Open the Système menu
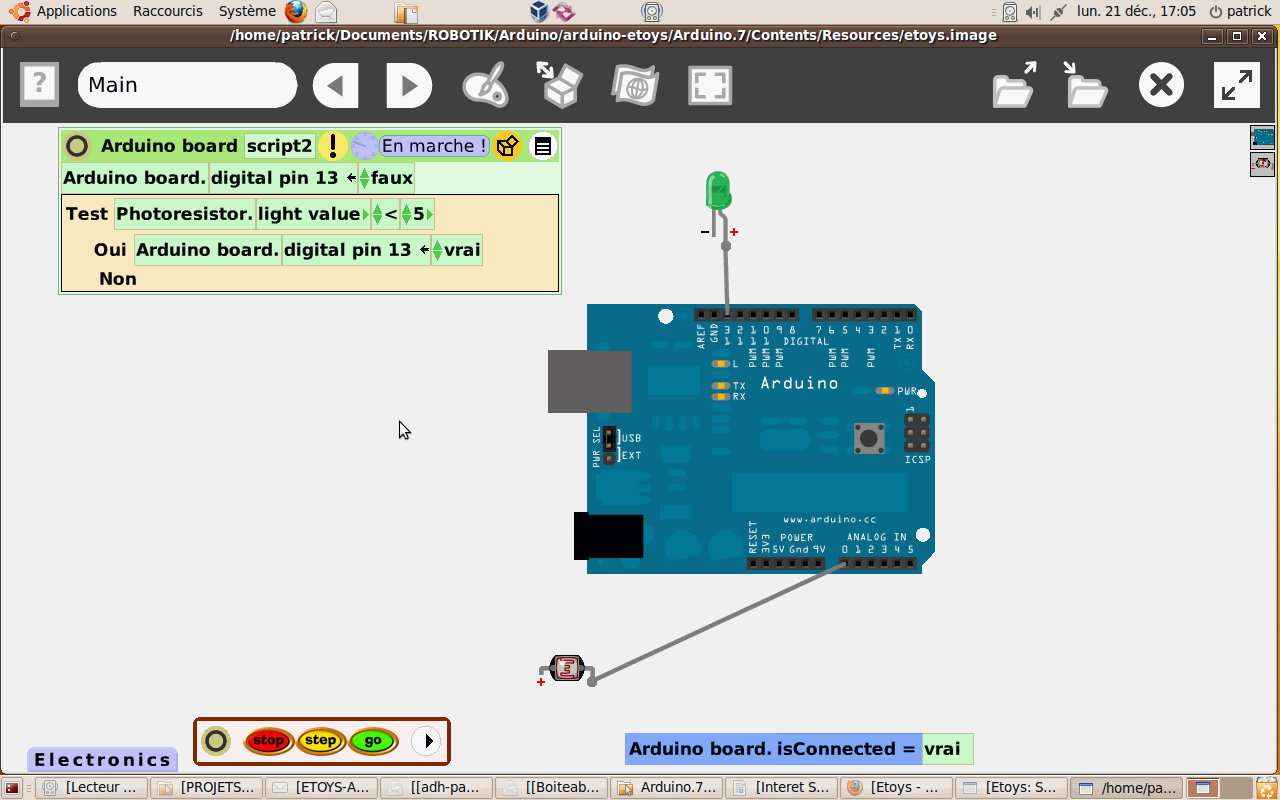The image size is (1280, 800). pyautogui.click(x=247, y=11)
